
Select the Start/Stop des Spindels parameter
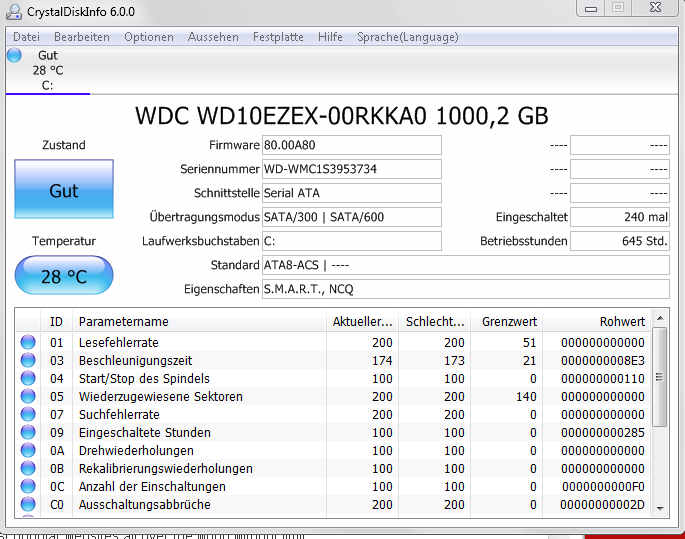[144, 379]
